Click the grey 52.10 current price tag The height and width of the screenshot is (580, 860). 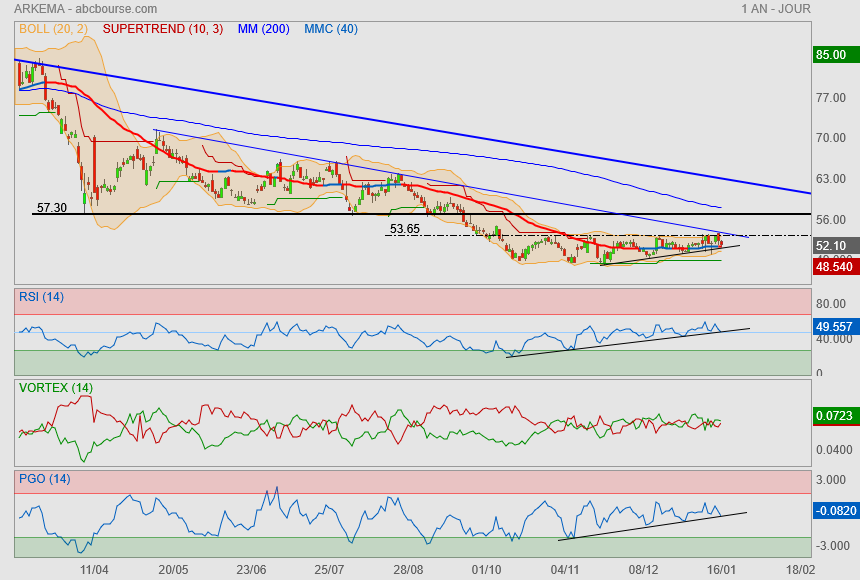point(831,245)
